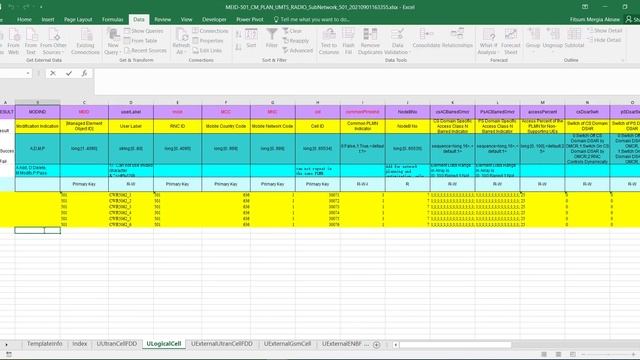This screenshot has height=360, width=640.
Task: Click the horizontal scrollbar
Action: pyautogui.click(x=455, y=345)
